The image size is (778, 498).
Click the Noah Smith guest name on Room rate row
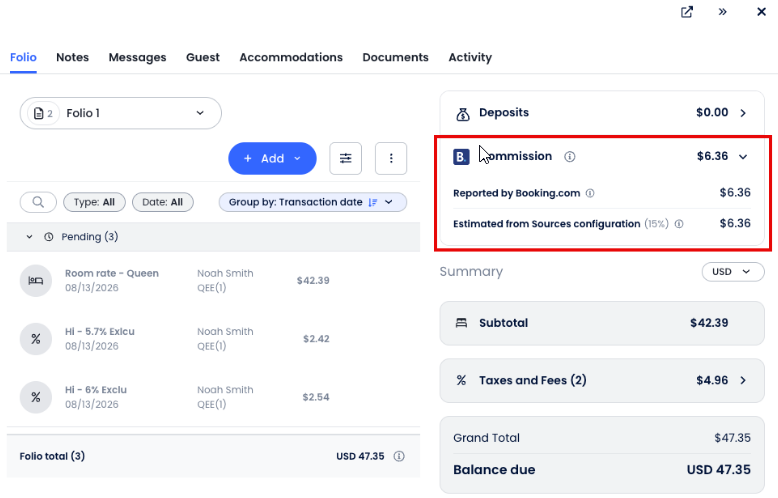225,273
